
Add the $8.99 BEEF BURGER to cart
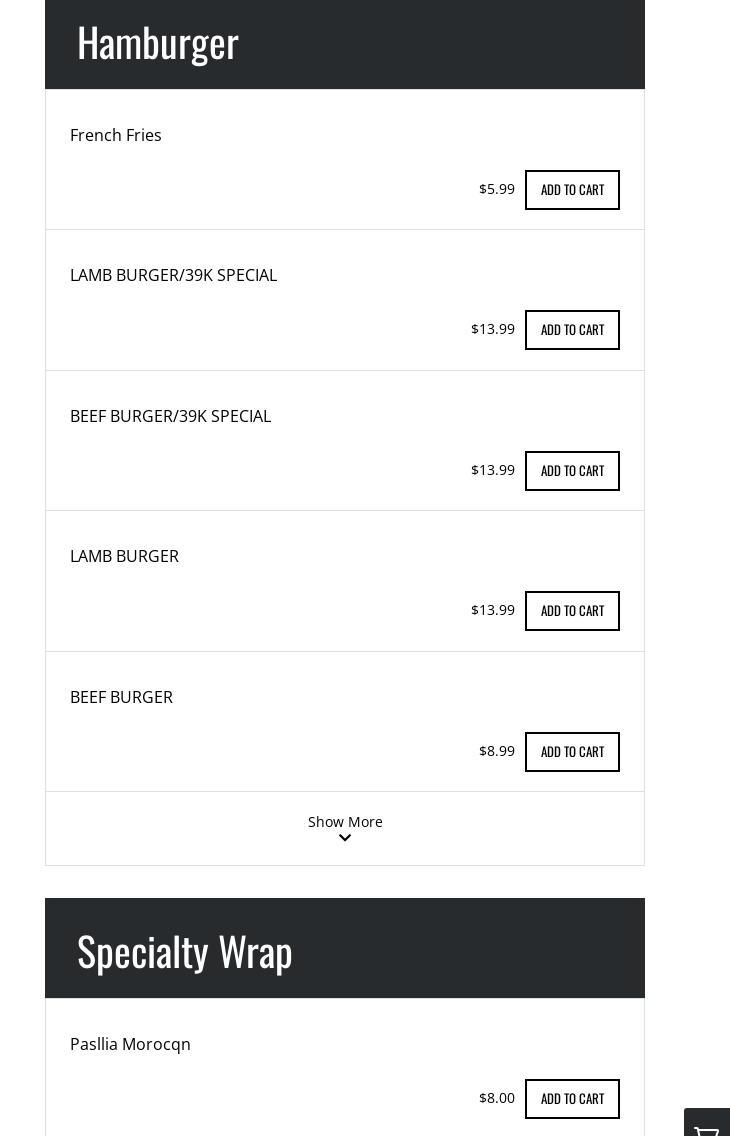pyautogui.click(x=572, y=752)
